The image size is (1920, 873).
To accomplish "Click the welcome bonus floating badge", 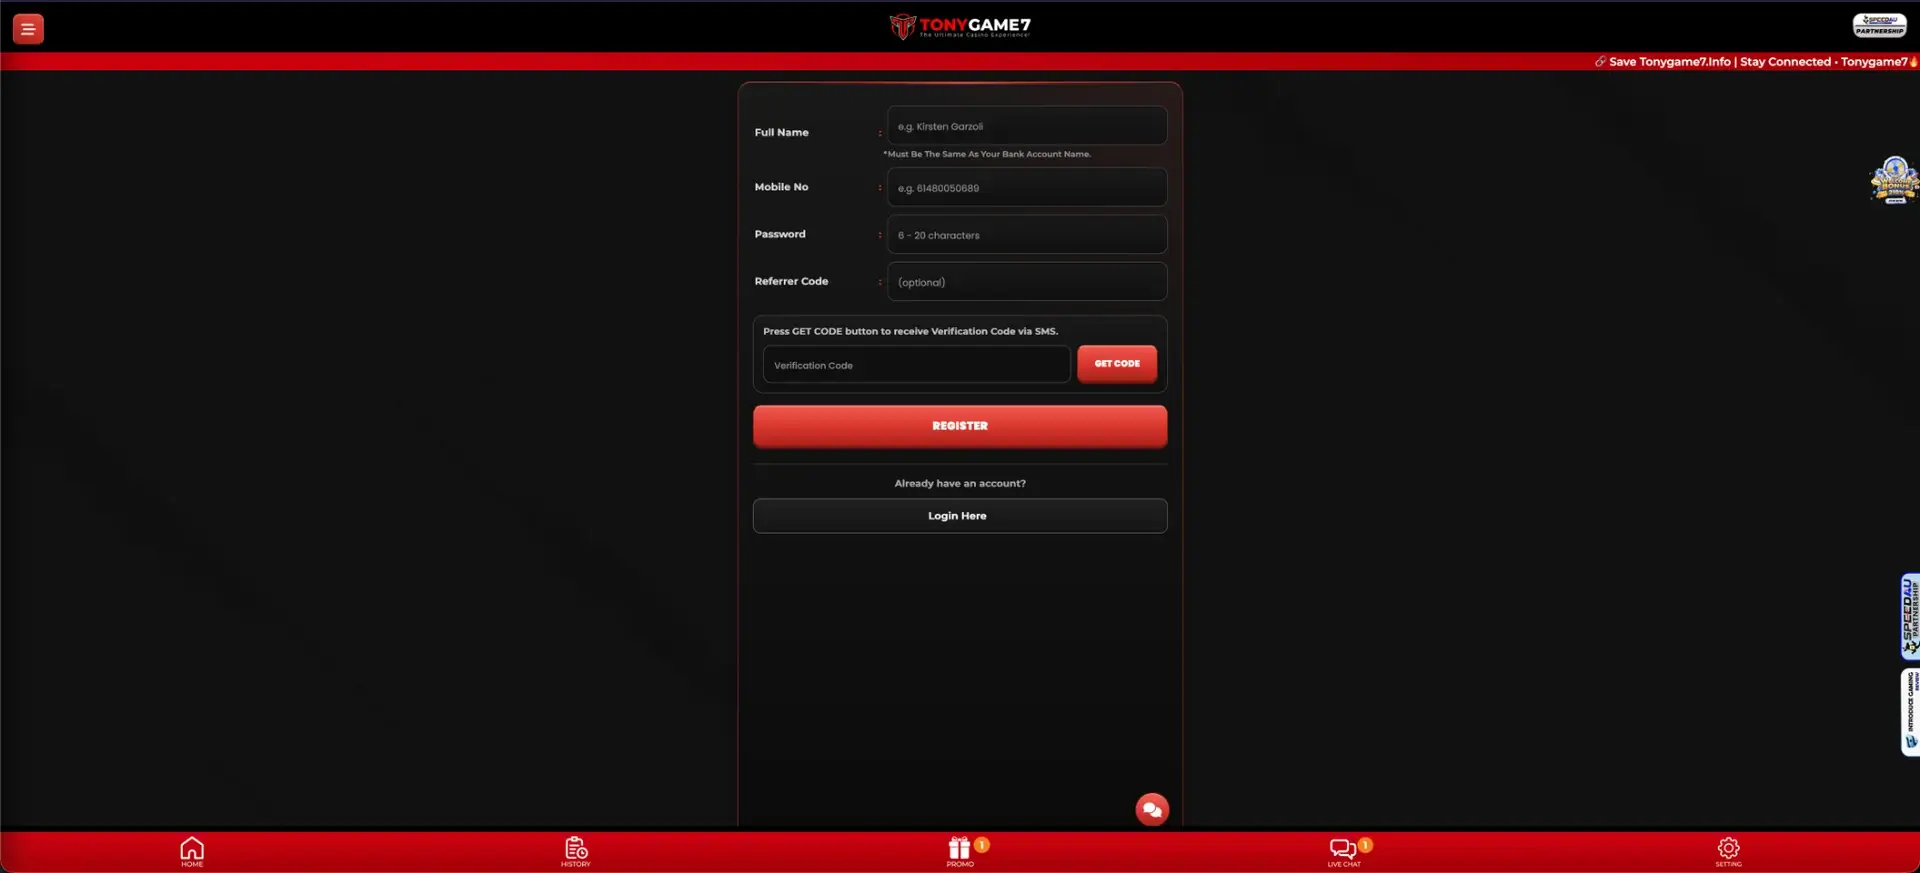I will 1894,180.
